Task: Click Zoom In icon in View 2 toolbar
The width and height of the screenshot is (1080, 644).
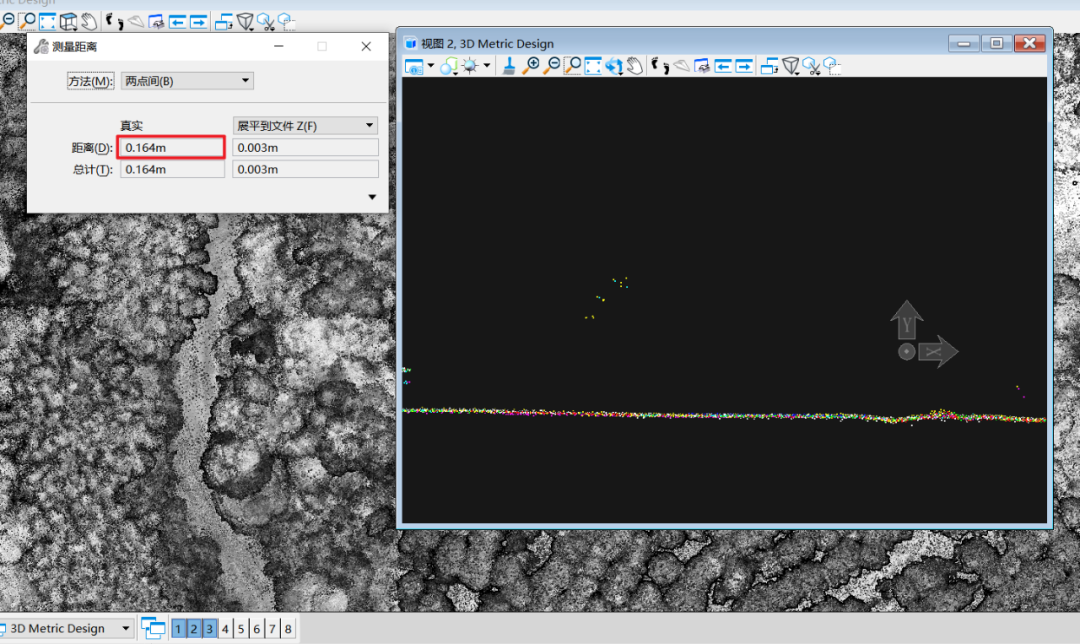Action: point(530,66)
